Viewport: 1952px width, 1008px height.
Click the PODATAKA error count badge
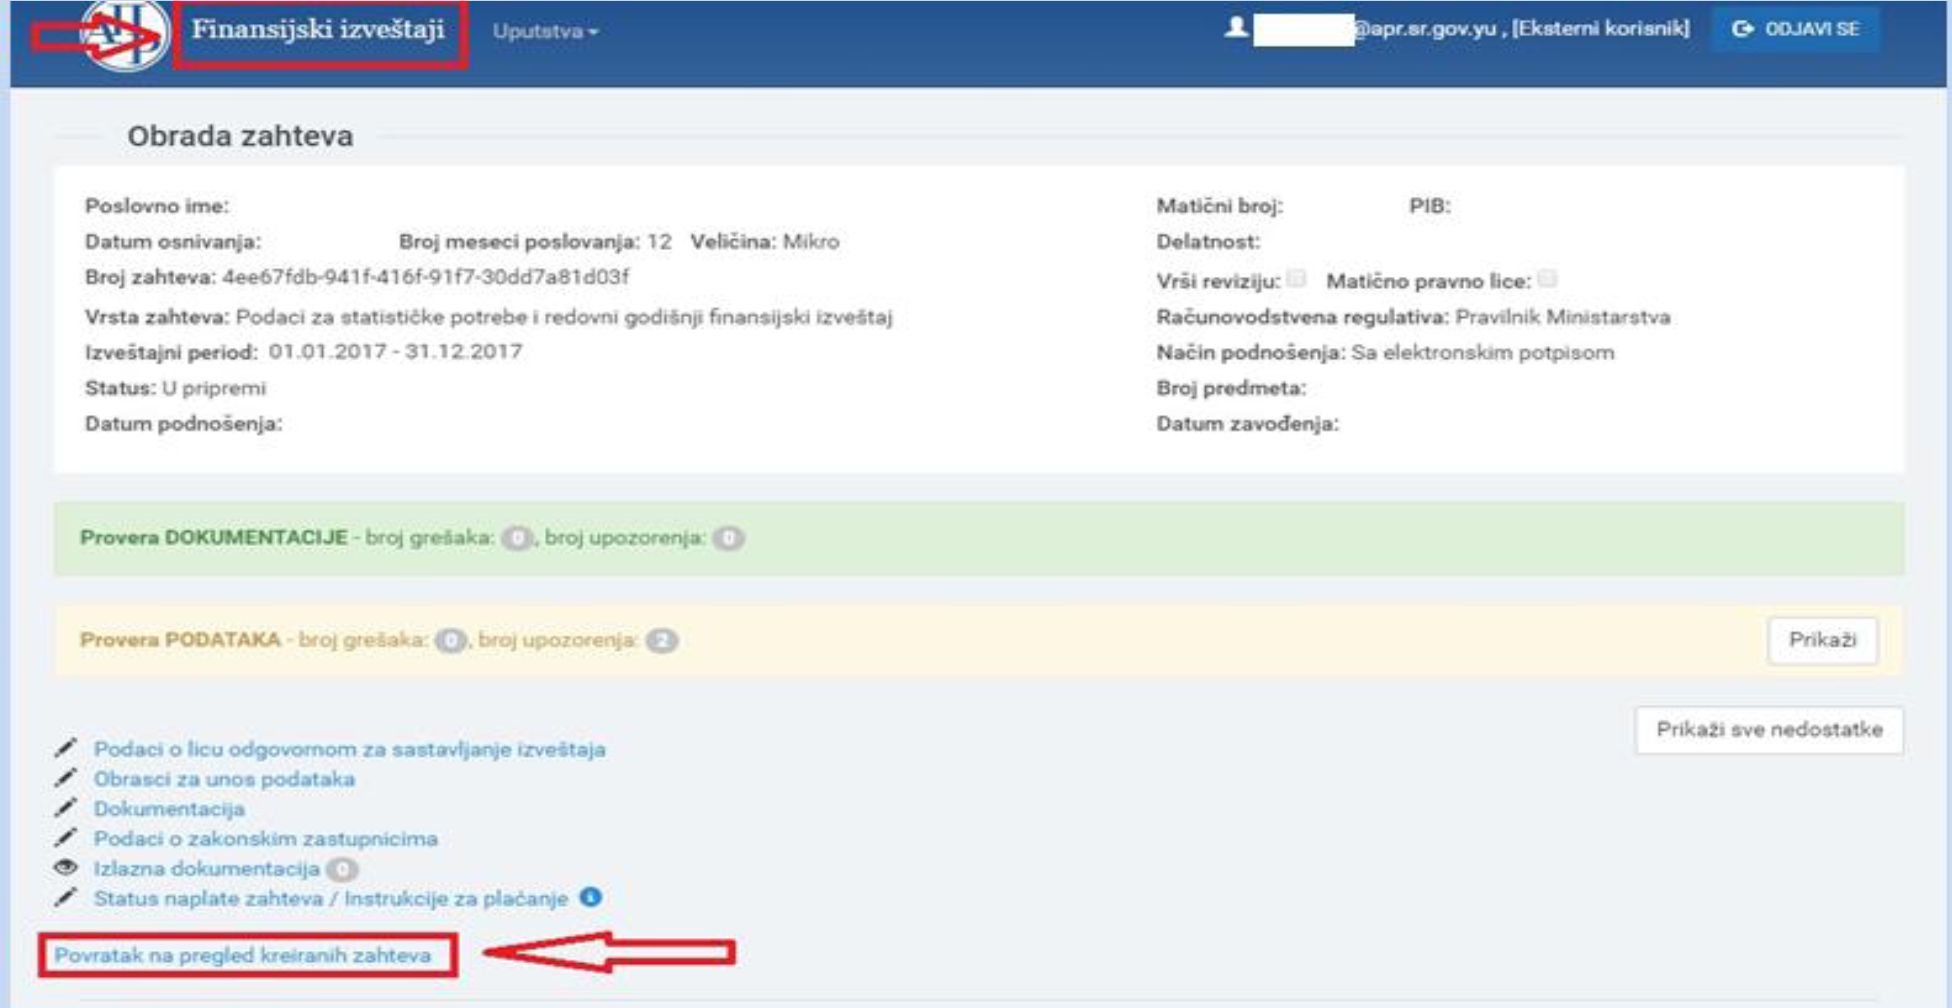pos(451,641)
